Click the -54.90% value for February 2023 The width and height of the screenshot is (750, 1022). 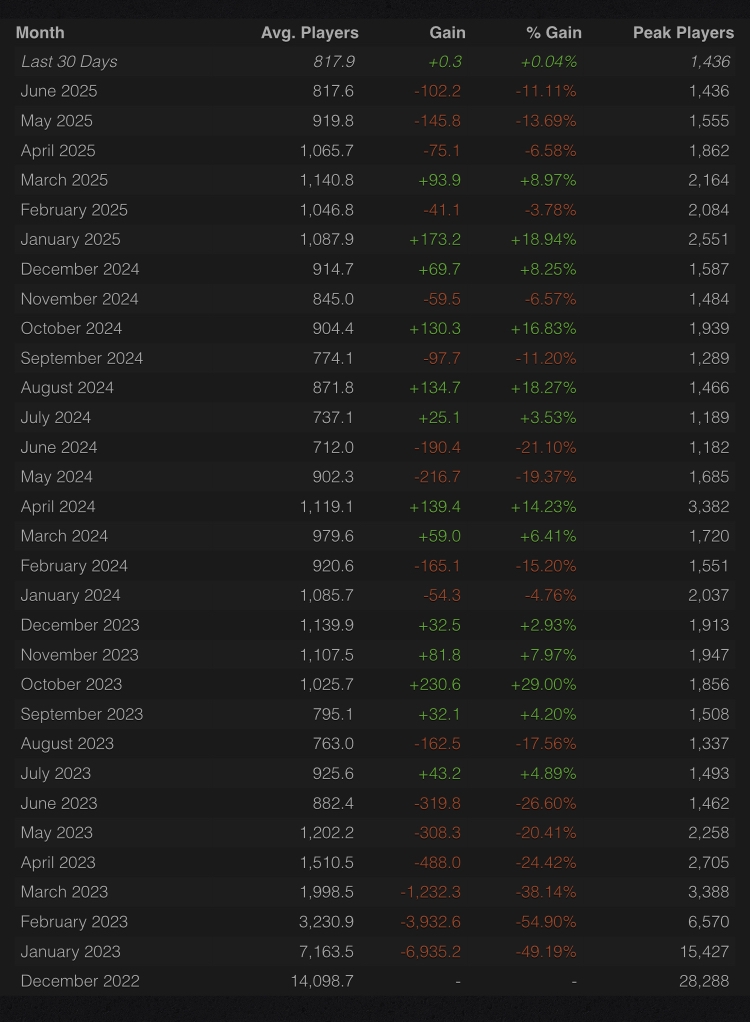point(546,922)
